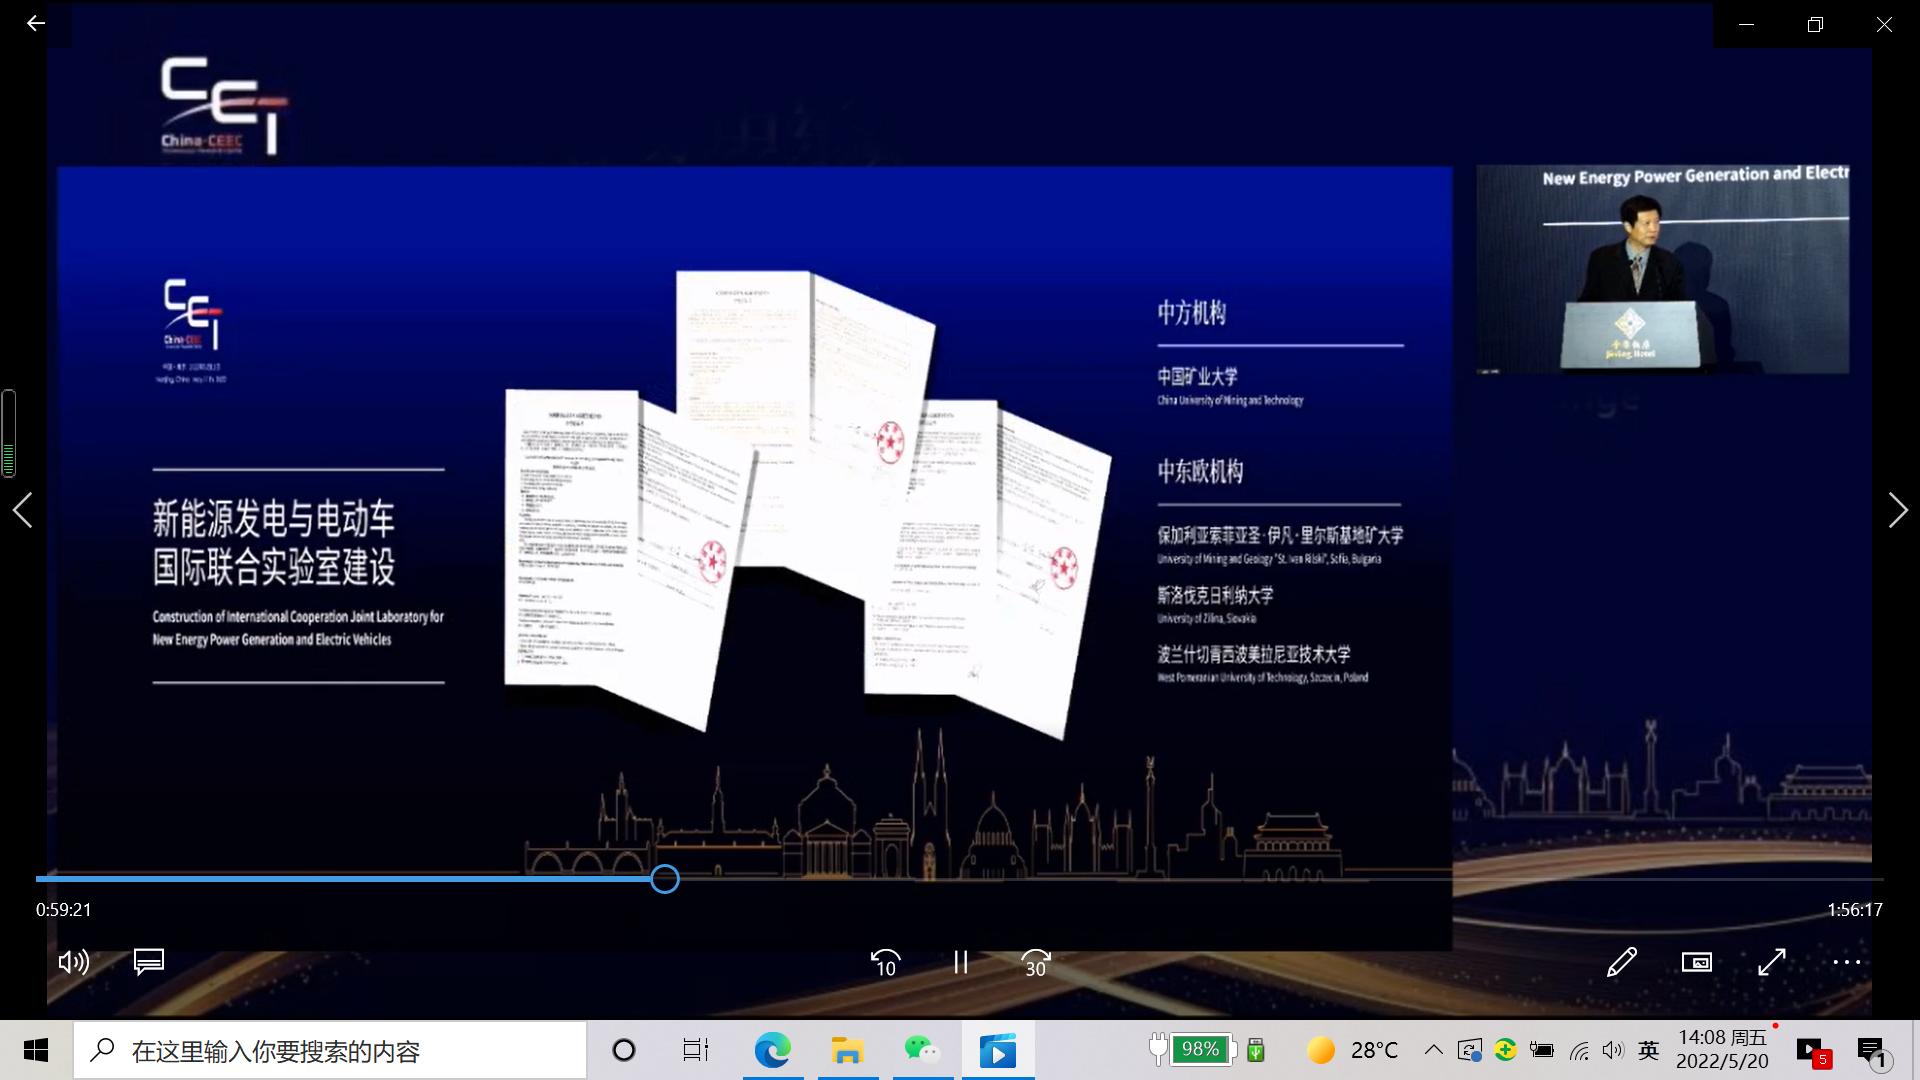Pause the video playback

pyautogui.click(x=960, y=962)
